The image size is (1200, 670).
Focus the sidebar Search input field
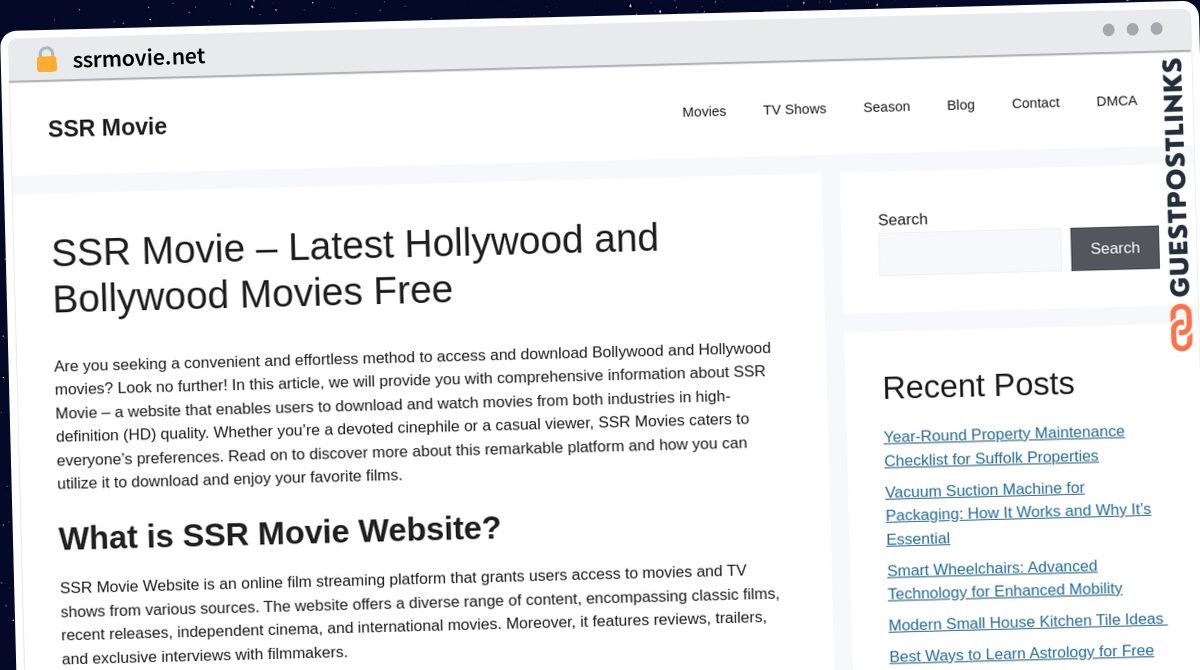(x=970, y=251)
